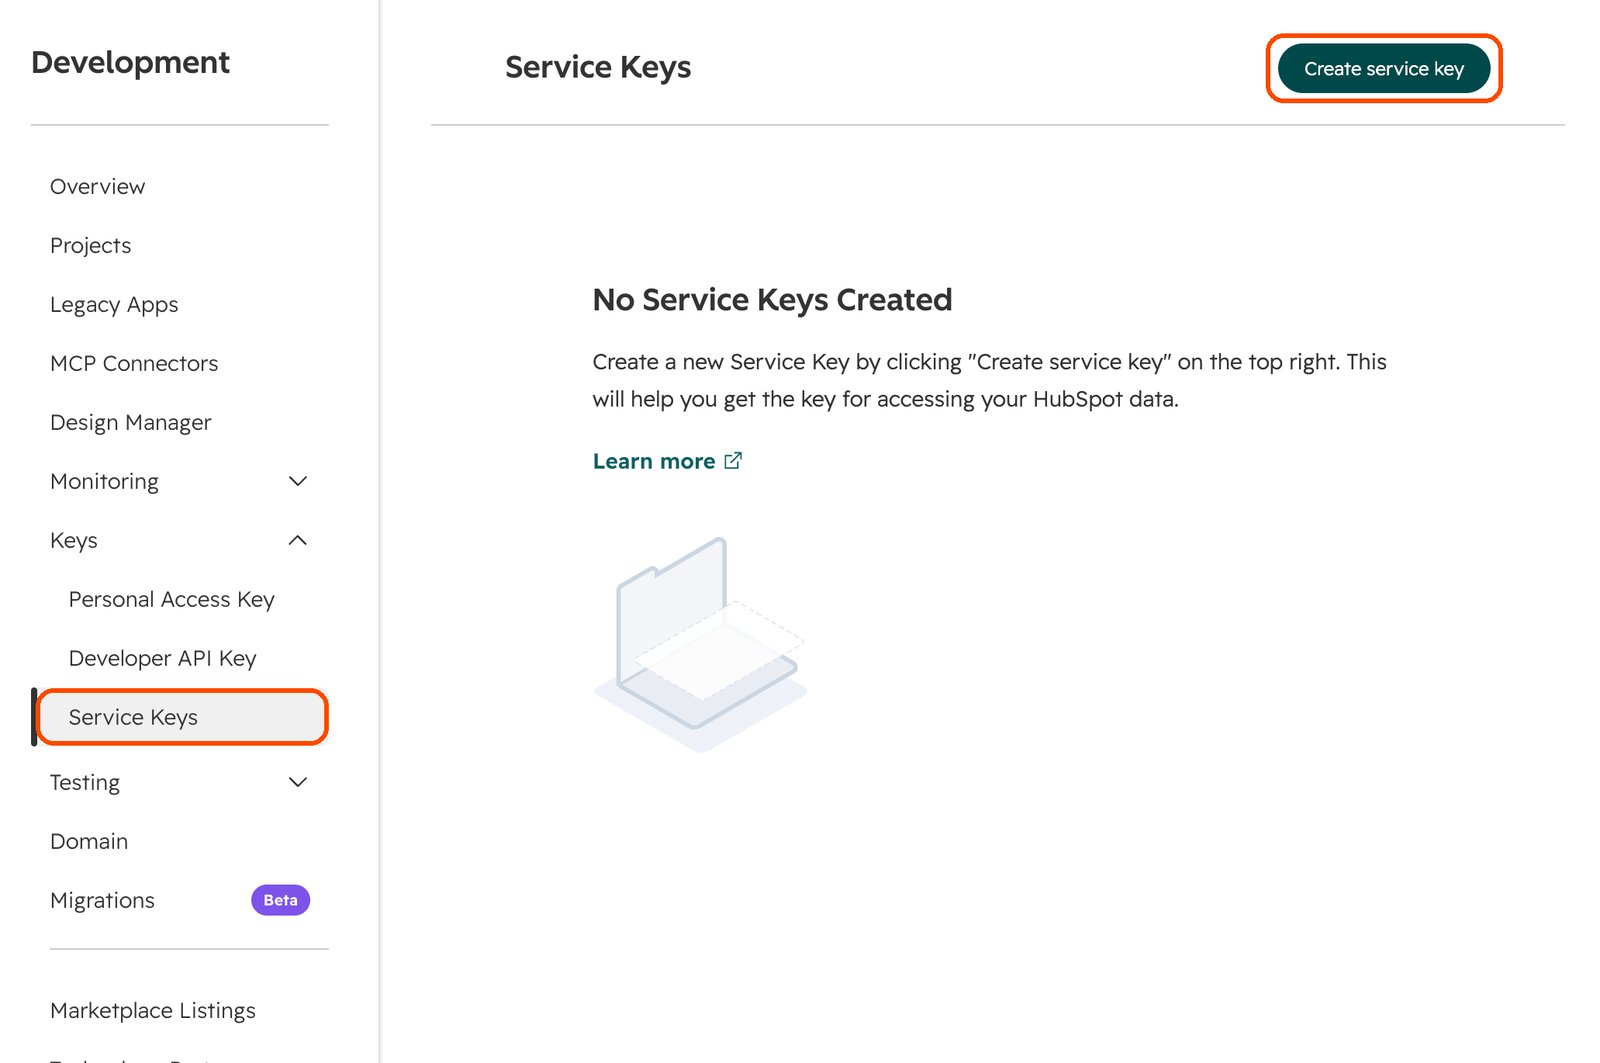Image resolution: width=1600 pixels, height=1063 pixels.
Task: Click the empty-state laptop illustration
Action: [701, 644]
